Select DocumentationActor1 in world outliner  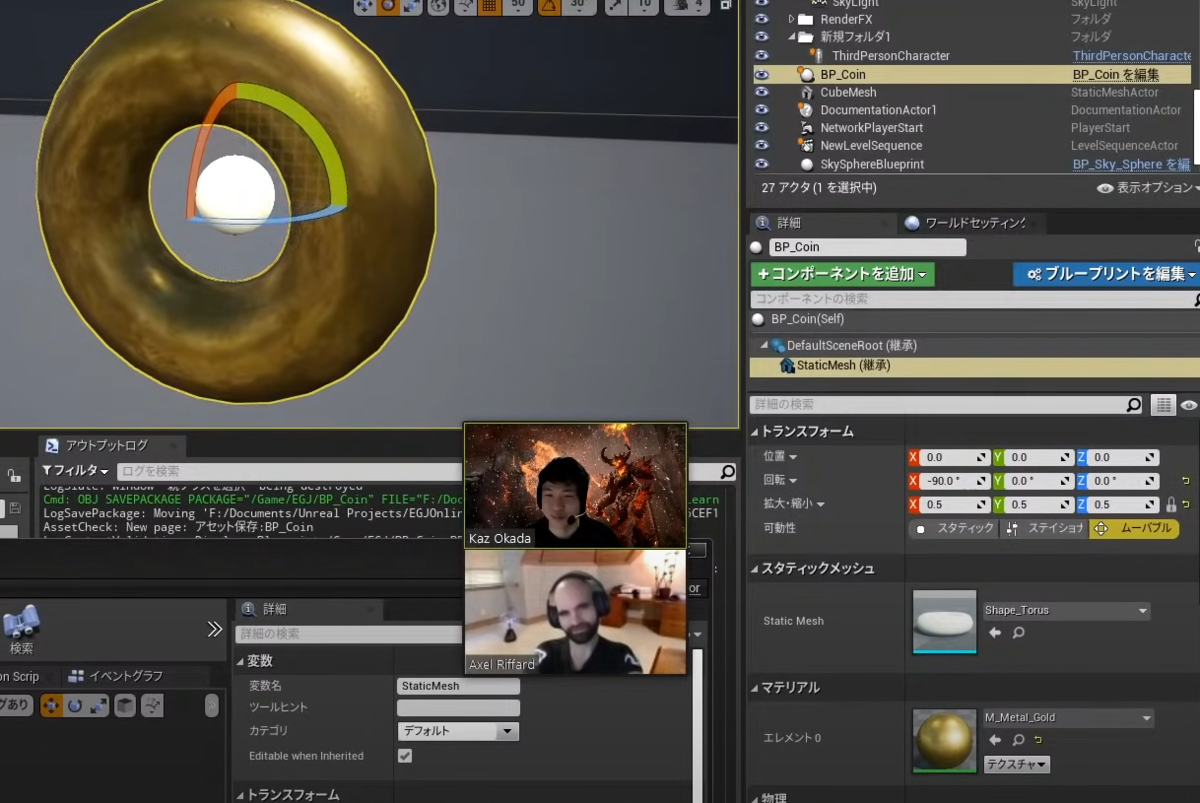coord(878,110)
